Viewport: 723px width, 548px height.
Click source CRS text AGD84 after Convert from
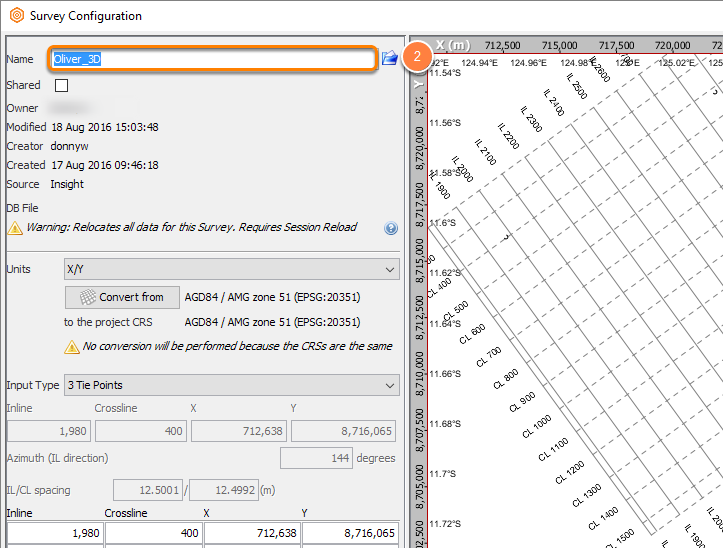[272, 297]
